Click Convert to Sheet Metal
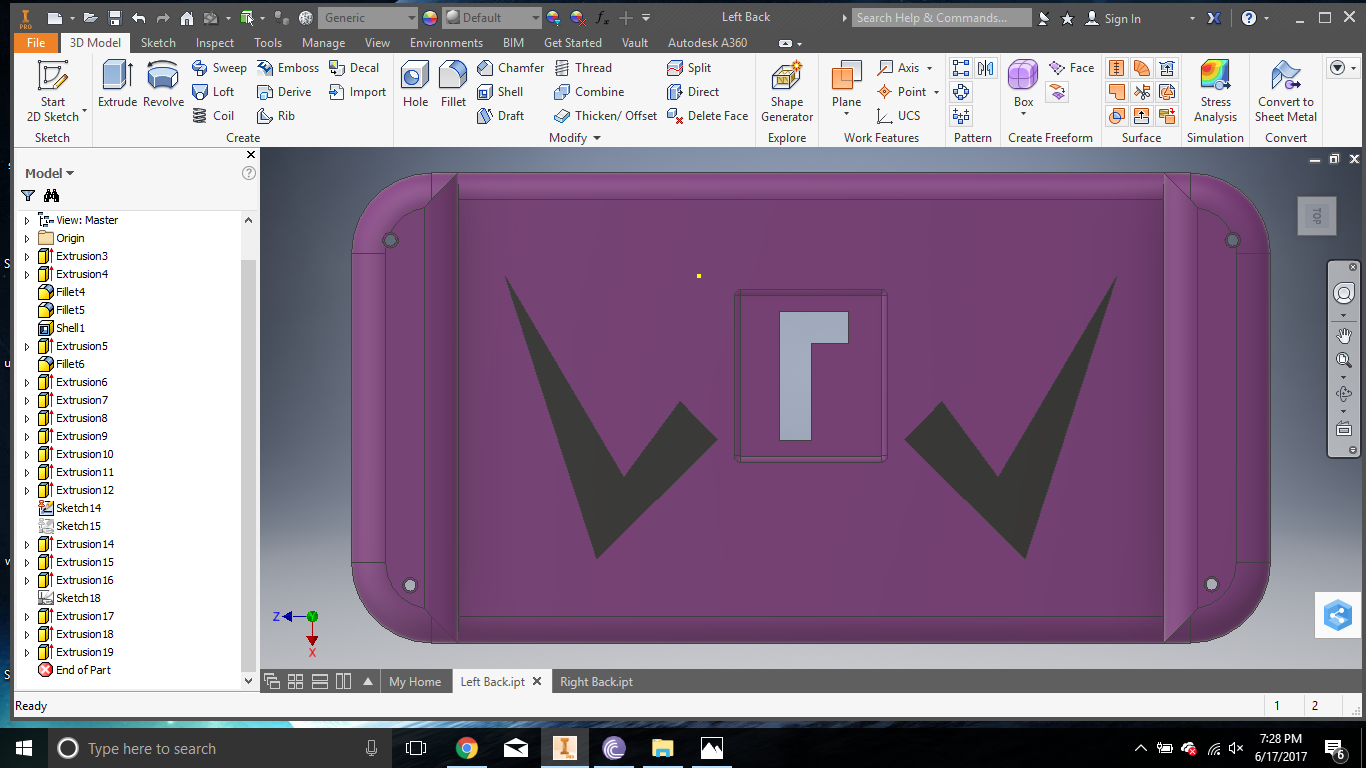This screenshot has width=1366, height=768. click(1286, 91)
